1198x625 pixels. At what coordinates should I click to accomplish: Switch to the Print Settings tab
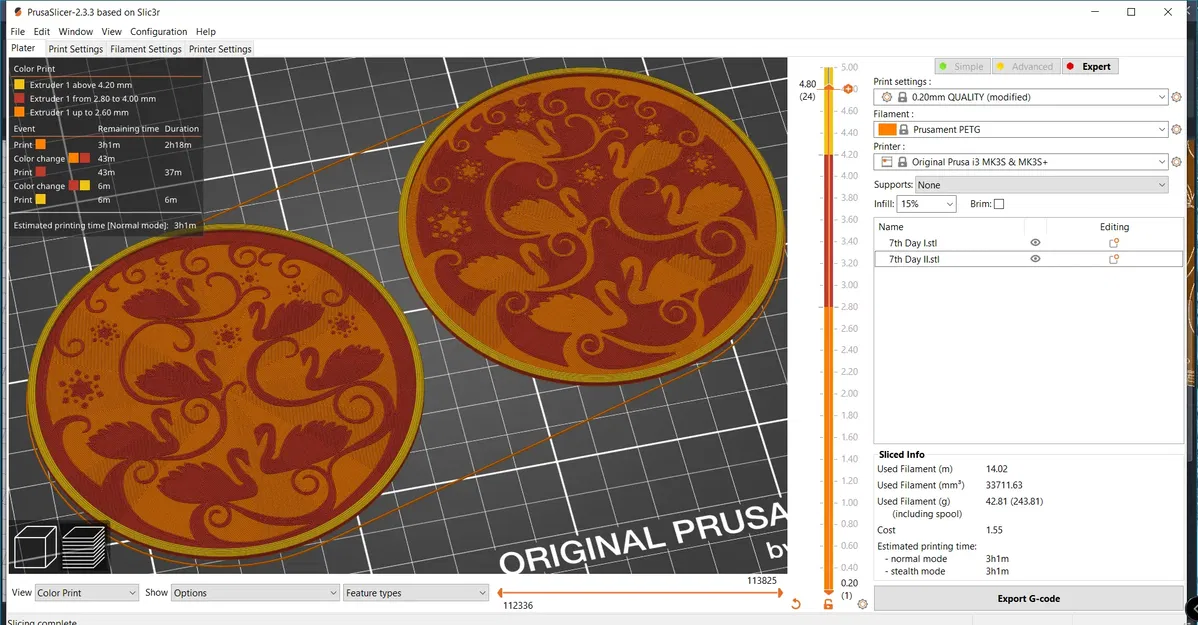(x=76, y=49)
